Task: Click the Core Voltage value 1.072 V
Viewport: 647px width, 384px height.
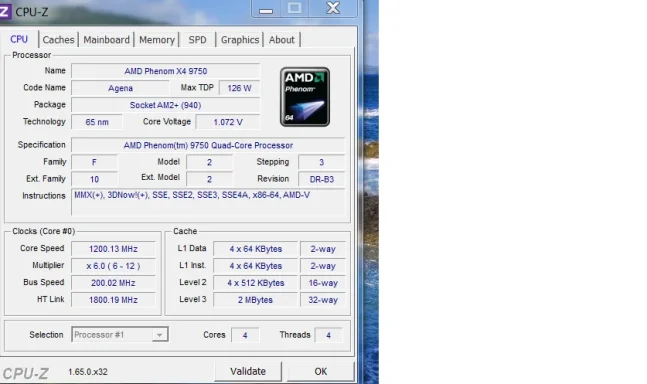Action: 228,122
